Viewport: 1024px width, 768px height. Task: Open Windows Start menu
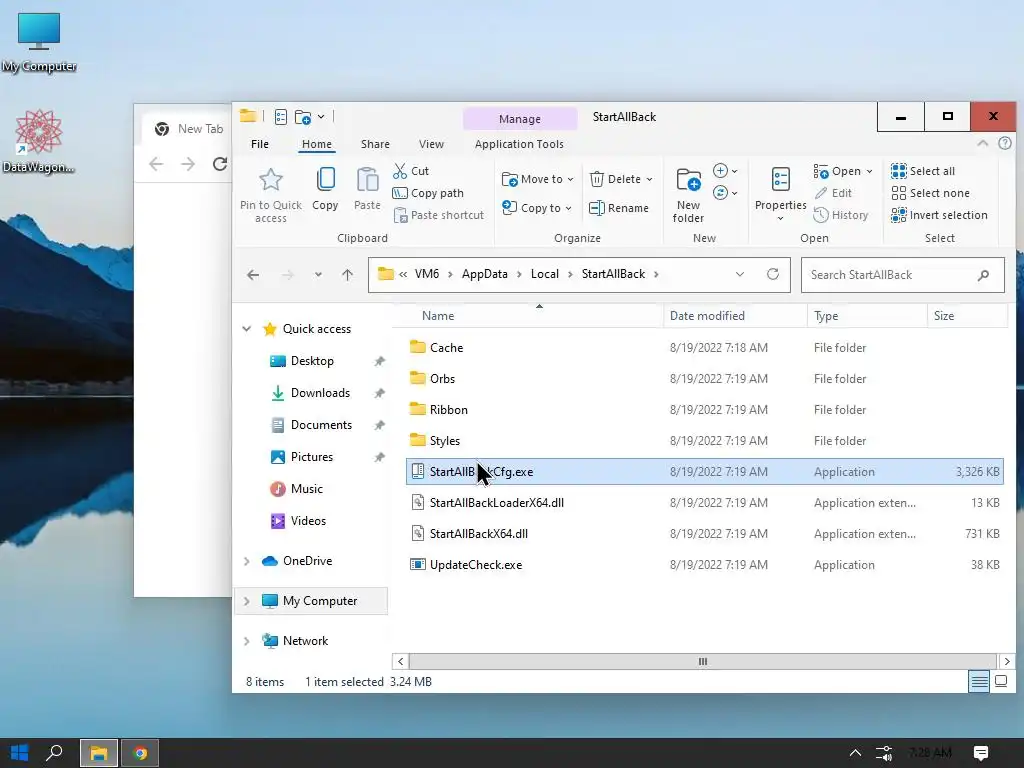(x=20, y=753)
